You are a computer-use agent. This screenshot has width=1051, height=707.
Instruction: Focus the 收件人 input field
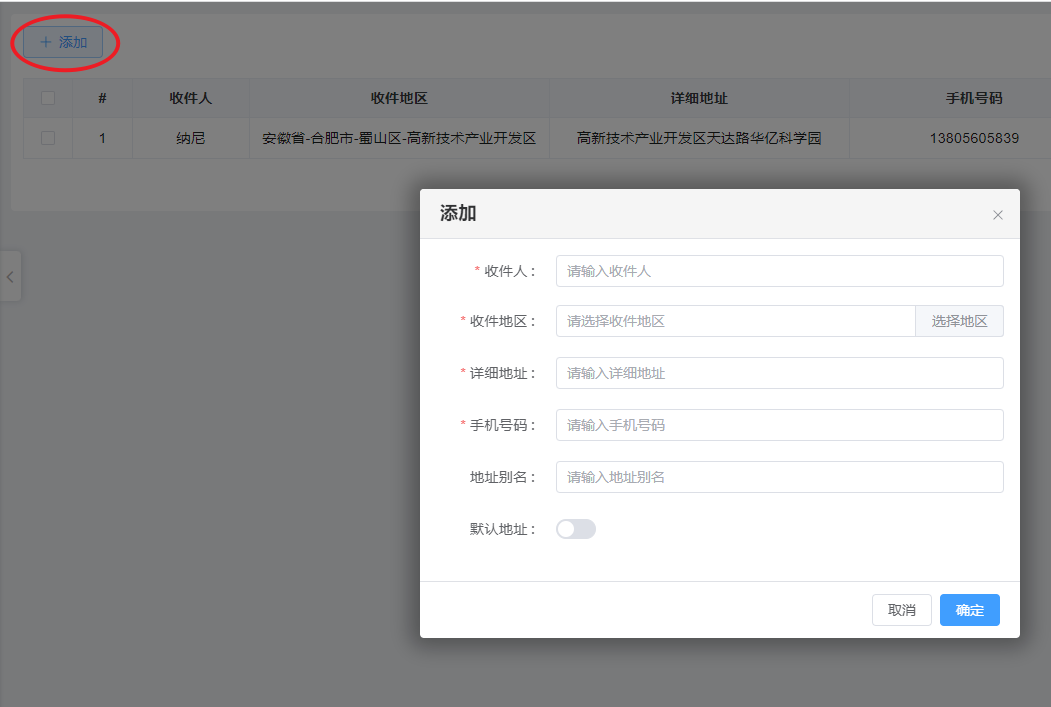(x=780, y=271)
